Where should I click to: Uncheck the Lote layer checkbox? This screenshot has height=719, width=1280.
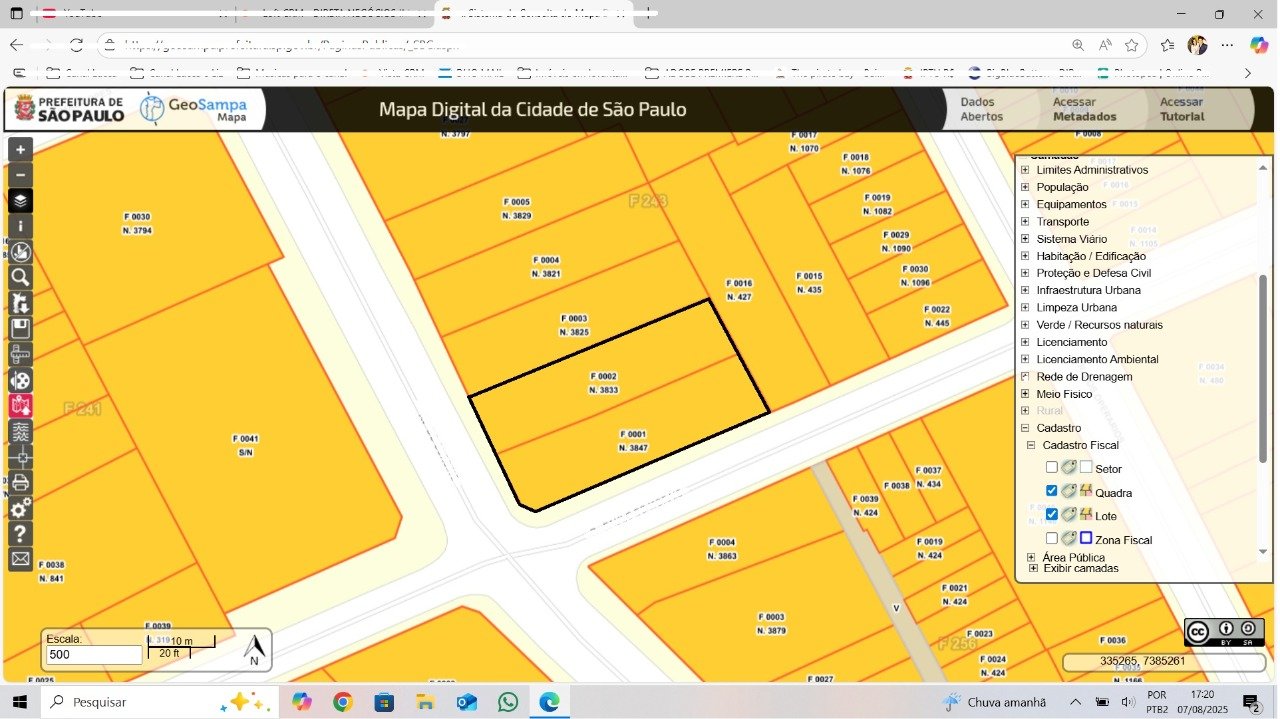pyautogui.click(x=1051, y=514)
